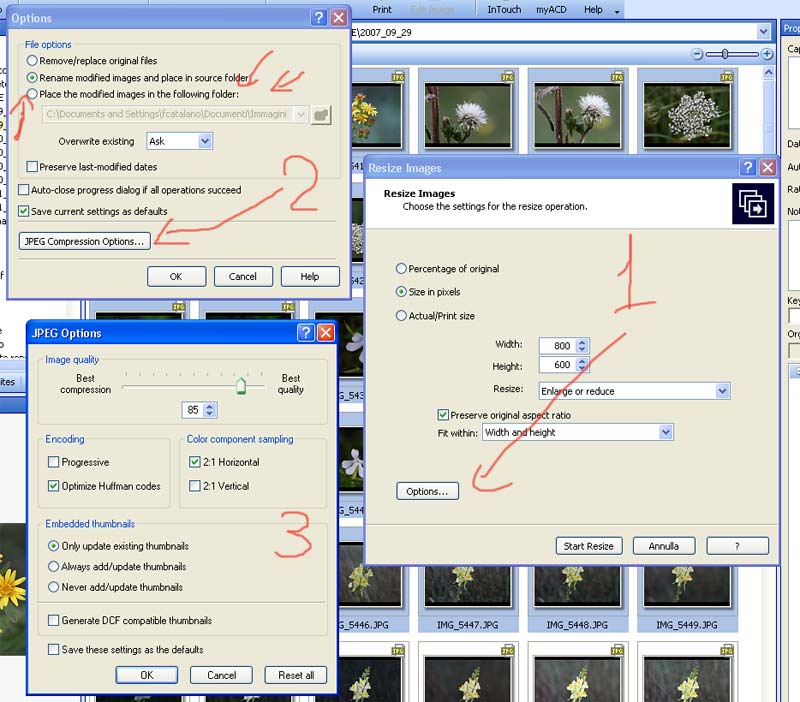Viewport: 800px width, 702px height.
Task: Enable Progressive encoding checkbox
Action: tap(53, 462)
